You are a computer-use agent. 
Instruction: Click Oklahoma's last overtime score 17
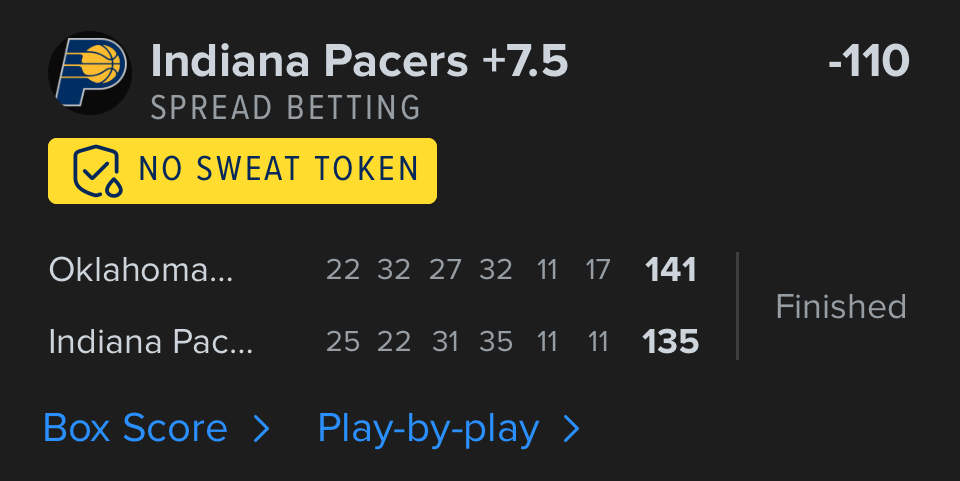pos(598,270)
